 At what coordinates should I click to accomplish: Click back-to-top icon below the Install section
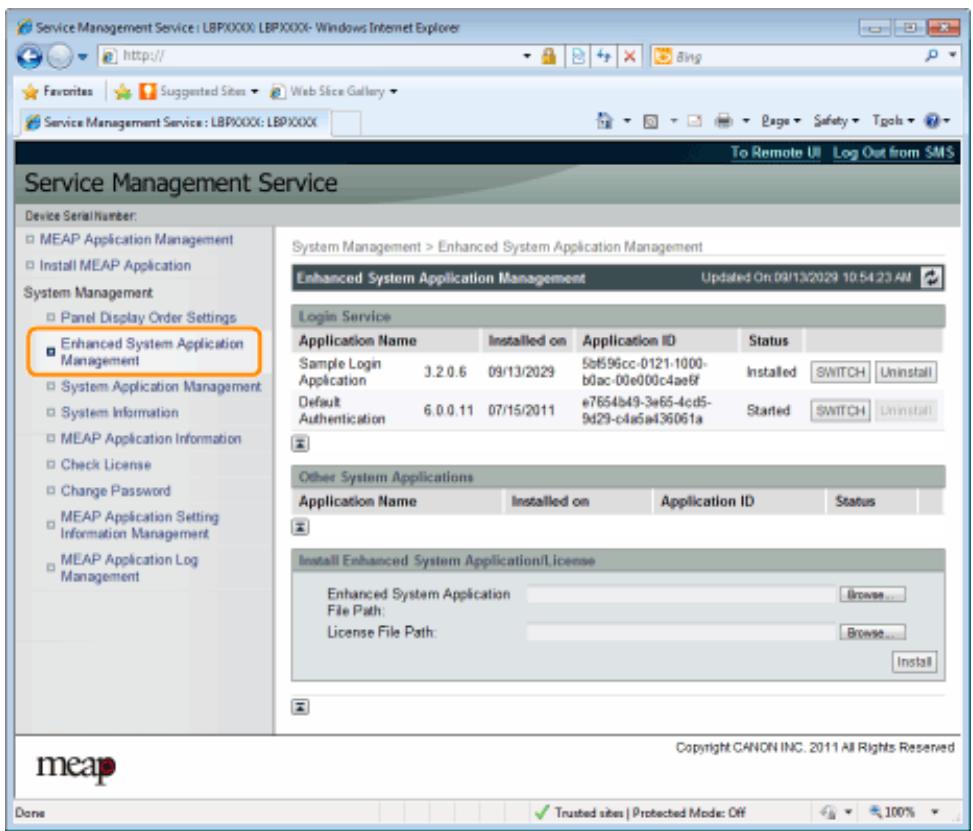(300, 707)
